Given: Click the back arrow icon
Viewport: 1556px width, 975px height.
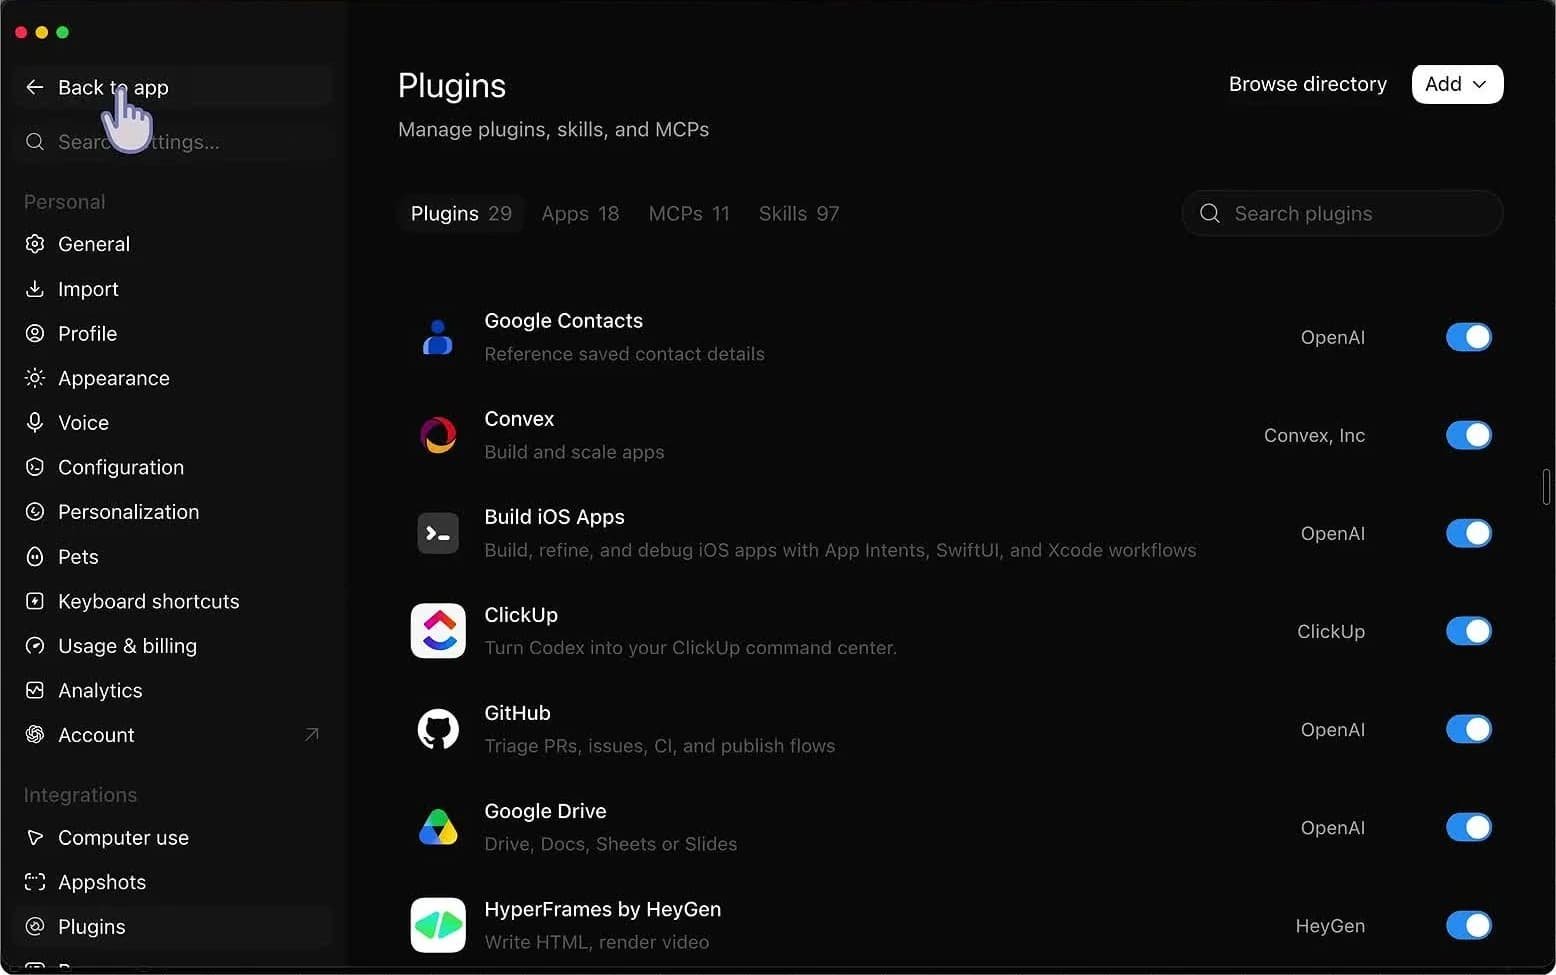Looking at the screenshot, I should [34, 87].
